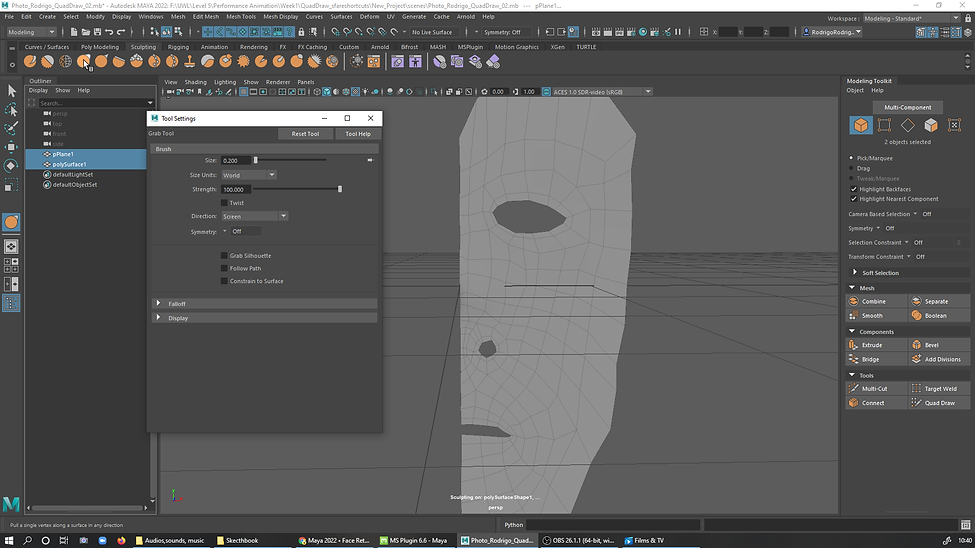Uncheck Highlight Backfaces
975x548 pixels.
854,189
